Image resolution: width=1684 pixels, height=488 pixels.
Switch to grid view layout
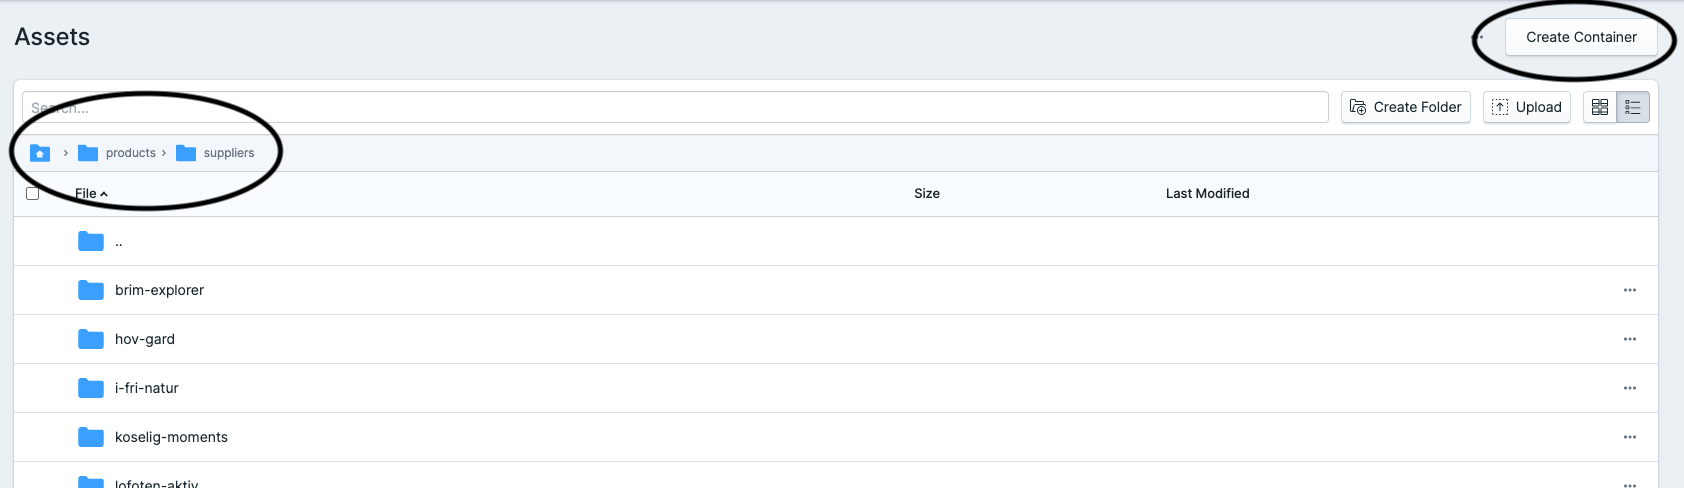click(1600, 107)
